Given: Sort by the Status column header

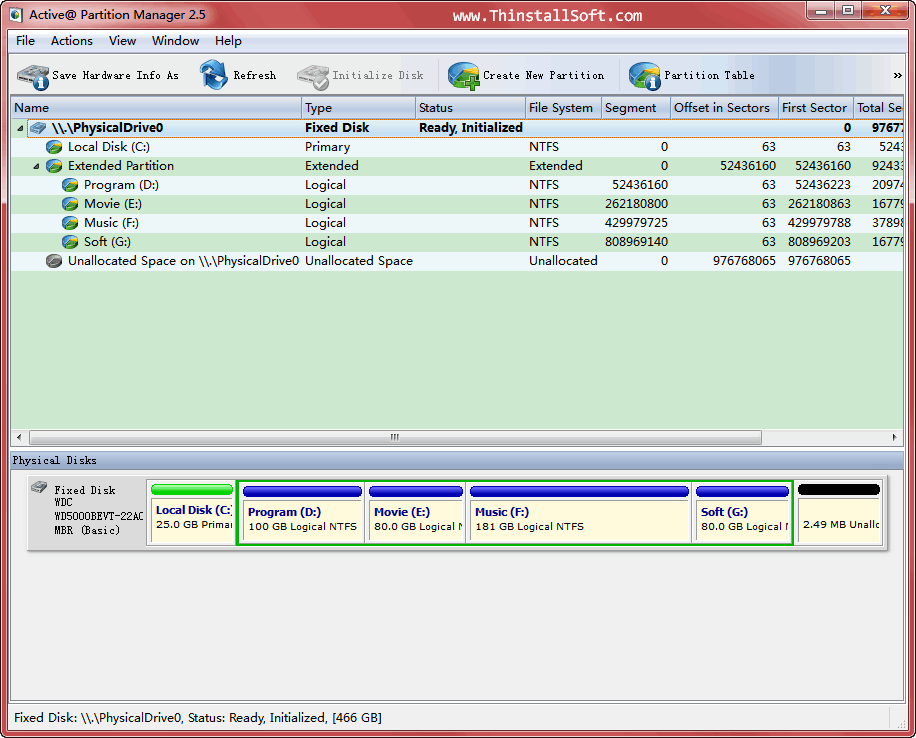Looking at the screenshot, I should point(470,108).
